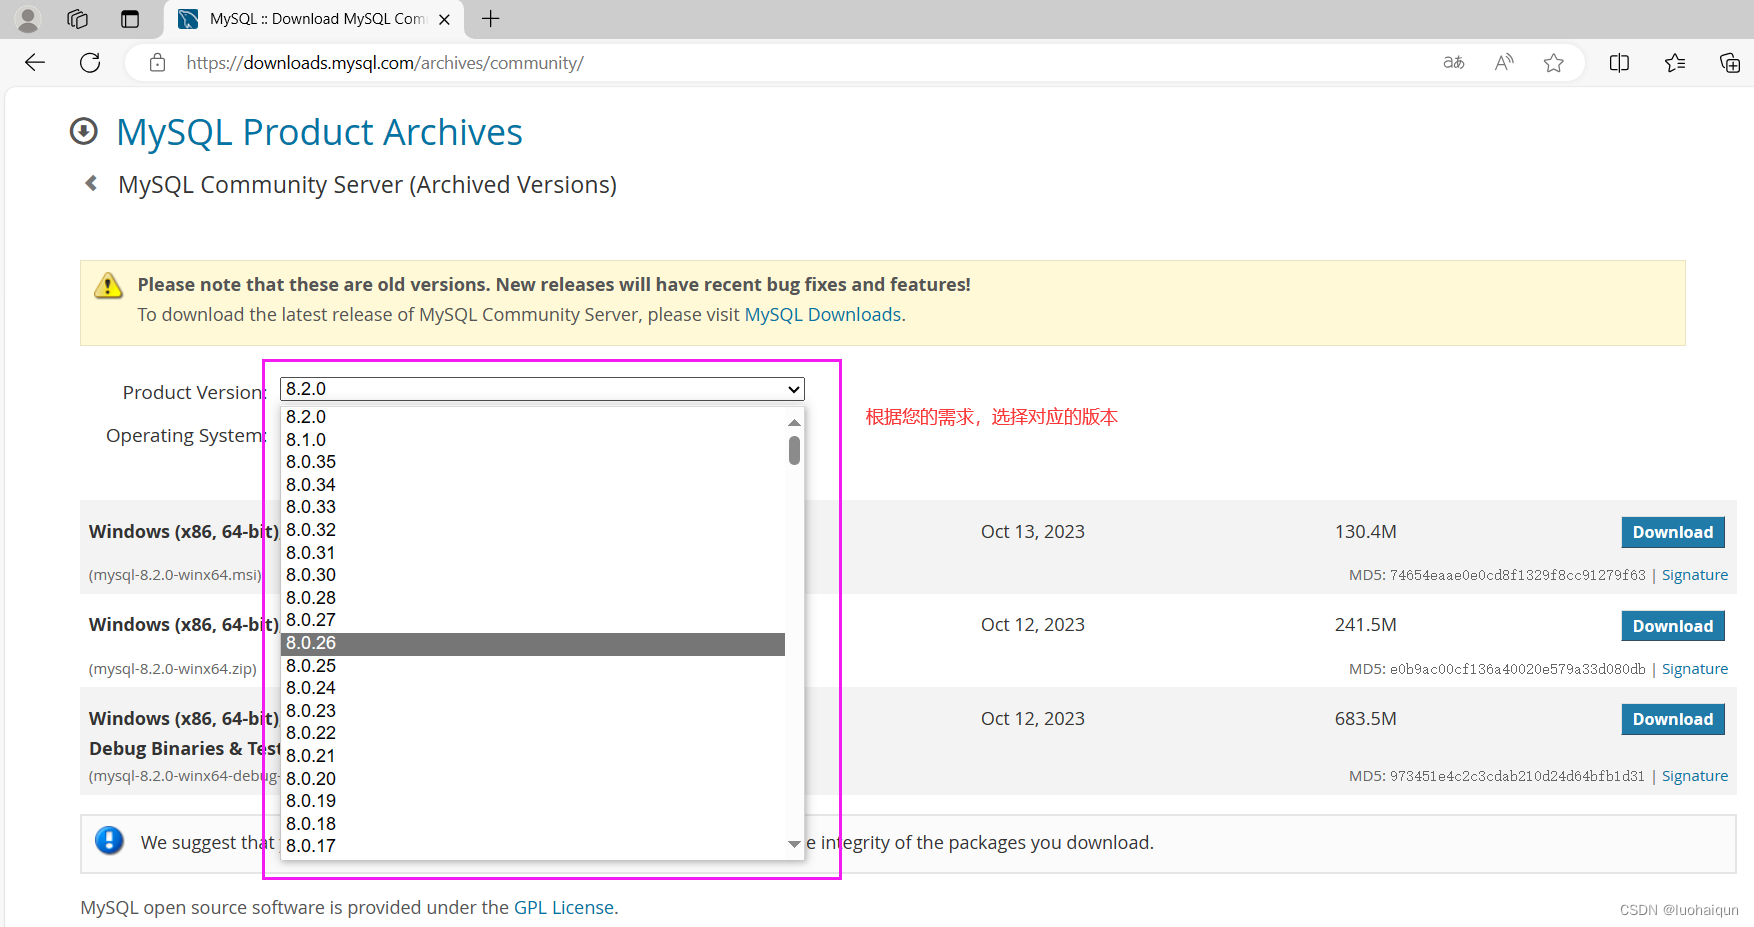The height and width of the screenshot is (927, 1754).
Task: Click the 'Oct 13, 2023' date
Action: [x=1033, y=532]
